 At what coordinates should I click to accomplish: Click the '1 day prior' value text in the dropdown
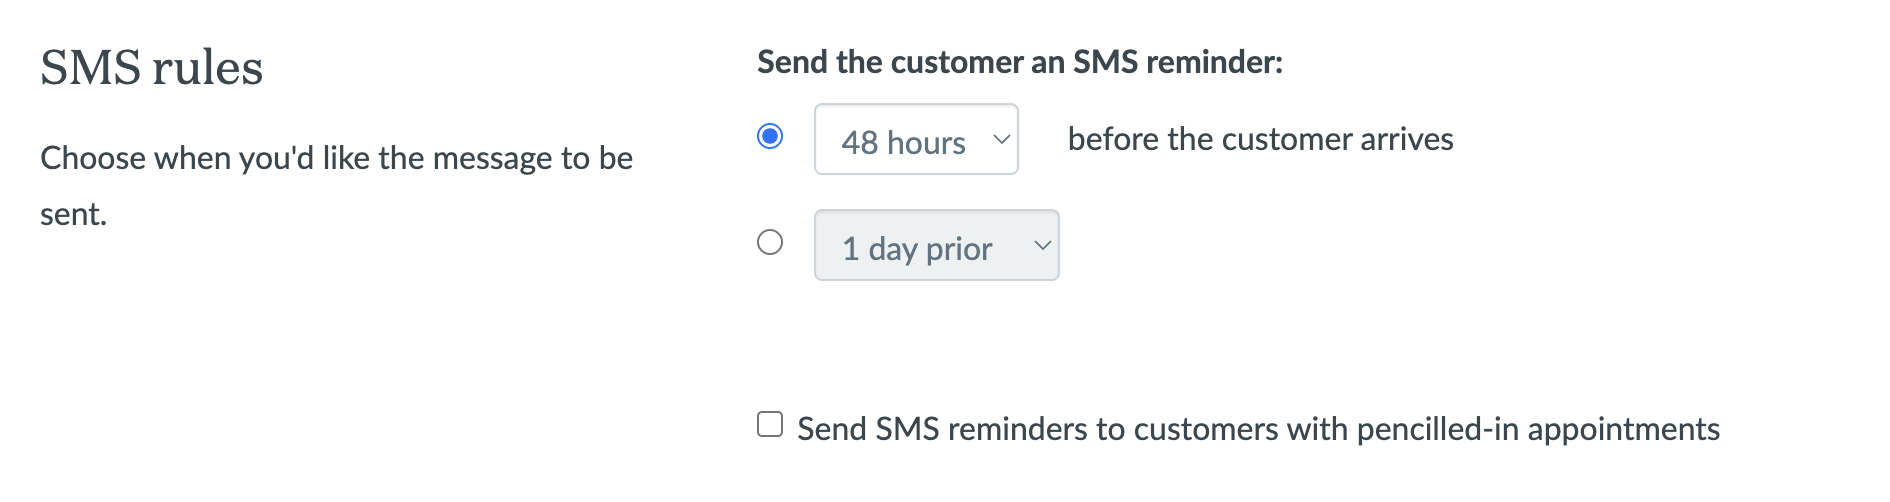click(917, 249)
